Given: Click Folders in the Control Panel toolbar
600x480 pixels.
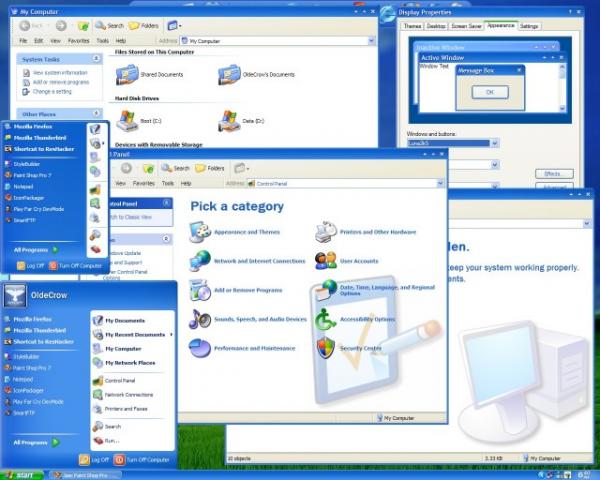Looking at the screenshot, I should coord(210,168).
